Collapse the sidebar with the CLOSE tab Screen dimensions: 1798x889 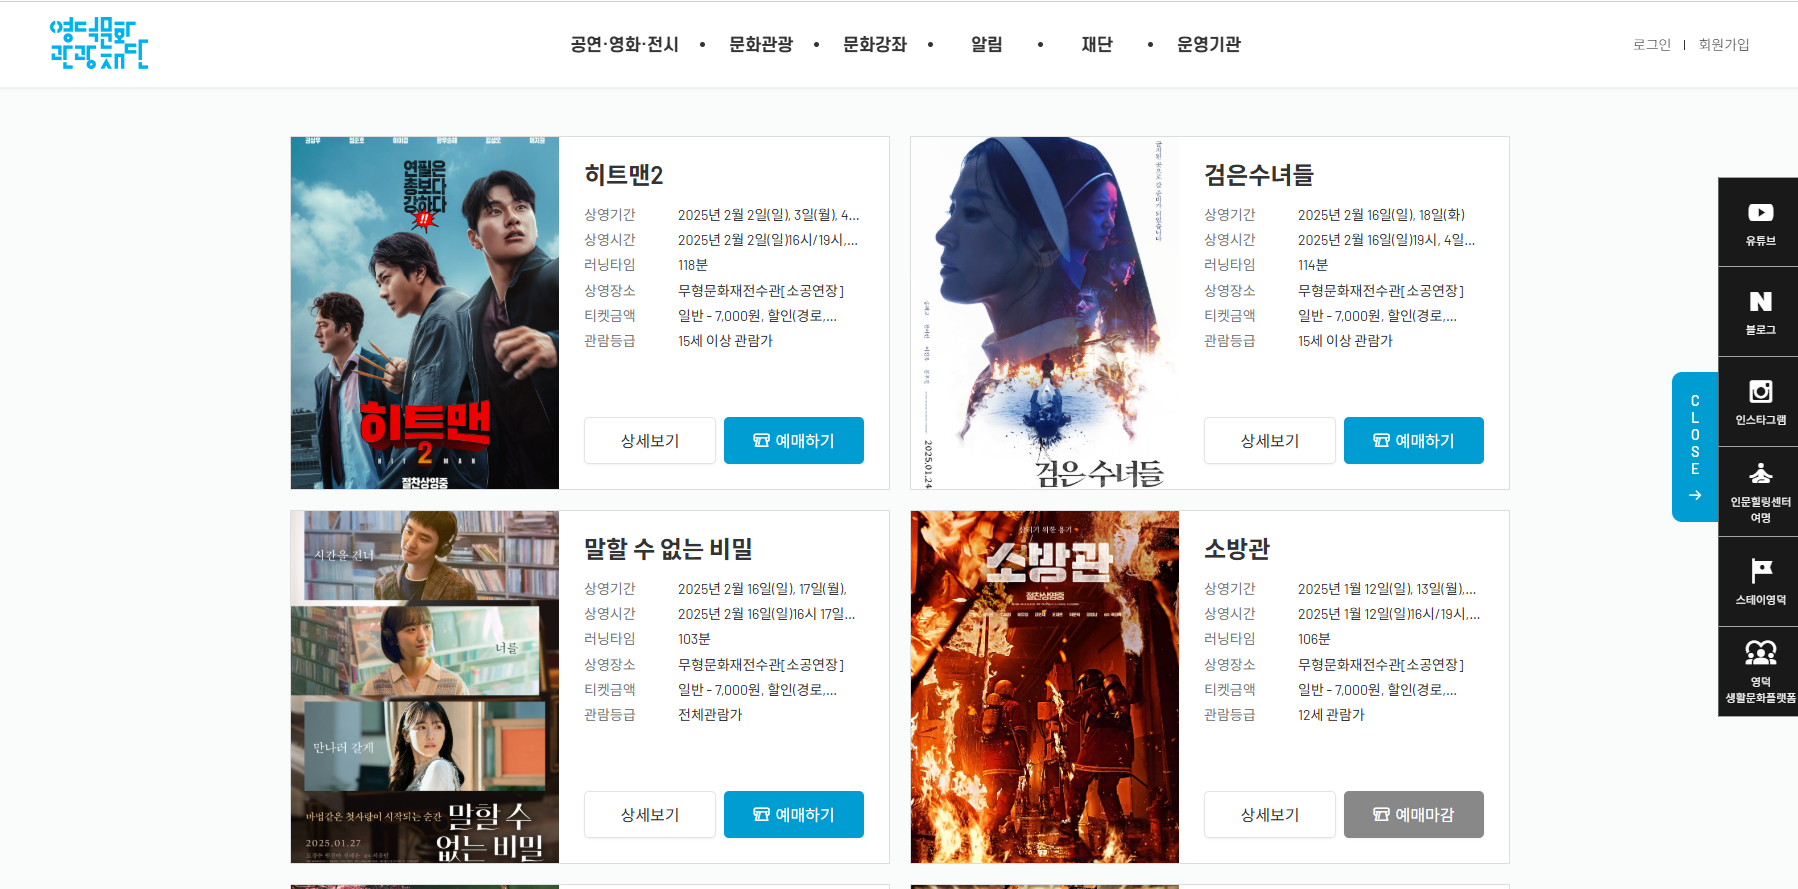tap(1695, 447)
